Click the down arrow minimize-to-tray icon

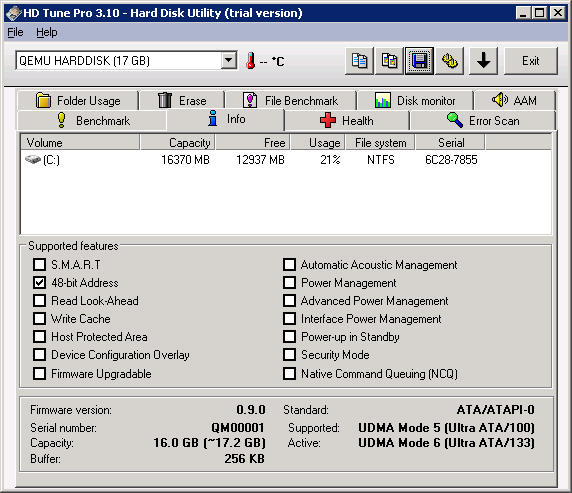483,61
